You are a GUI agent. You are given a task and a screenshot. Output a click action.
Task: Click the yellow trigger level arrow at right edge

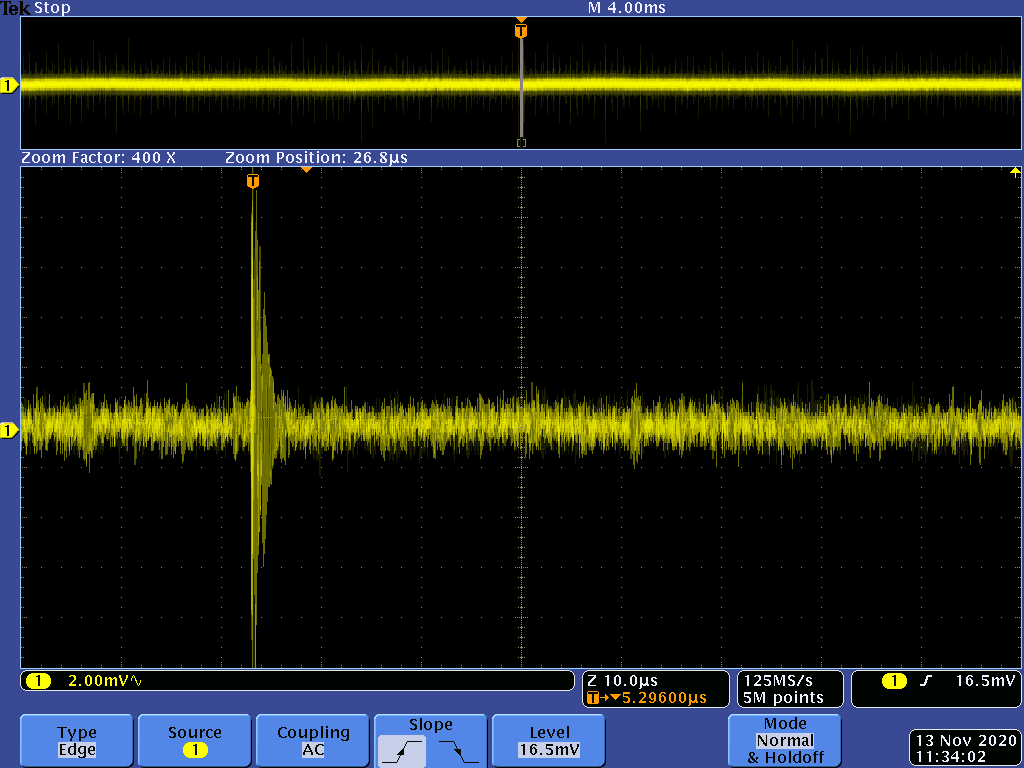(1015, 172)
